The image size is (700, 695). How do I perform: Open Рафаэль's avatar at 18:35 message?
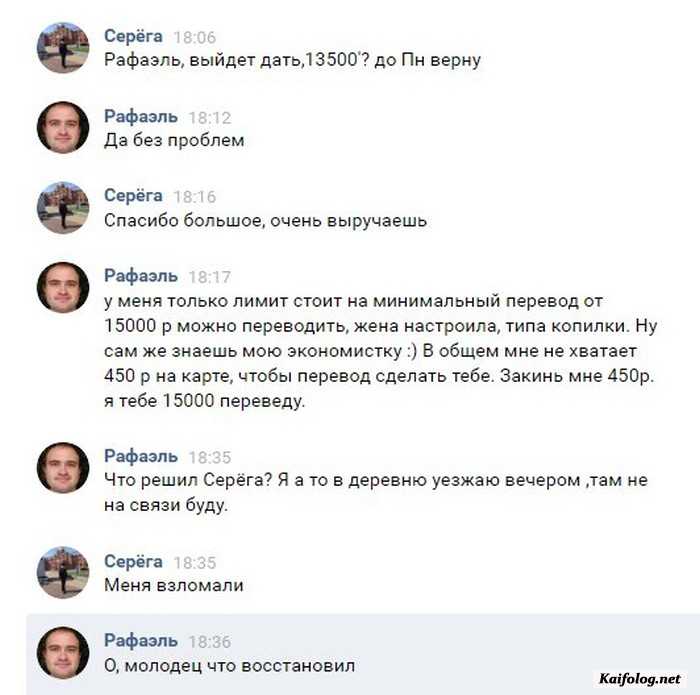[x=63, y=468]
